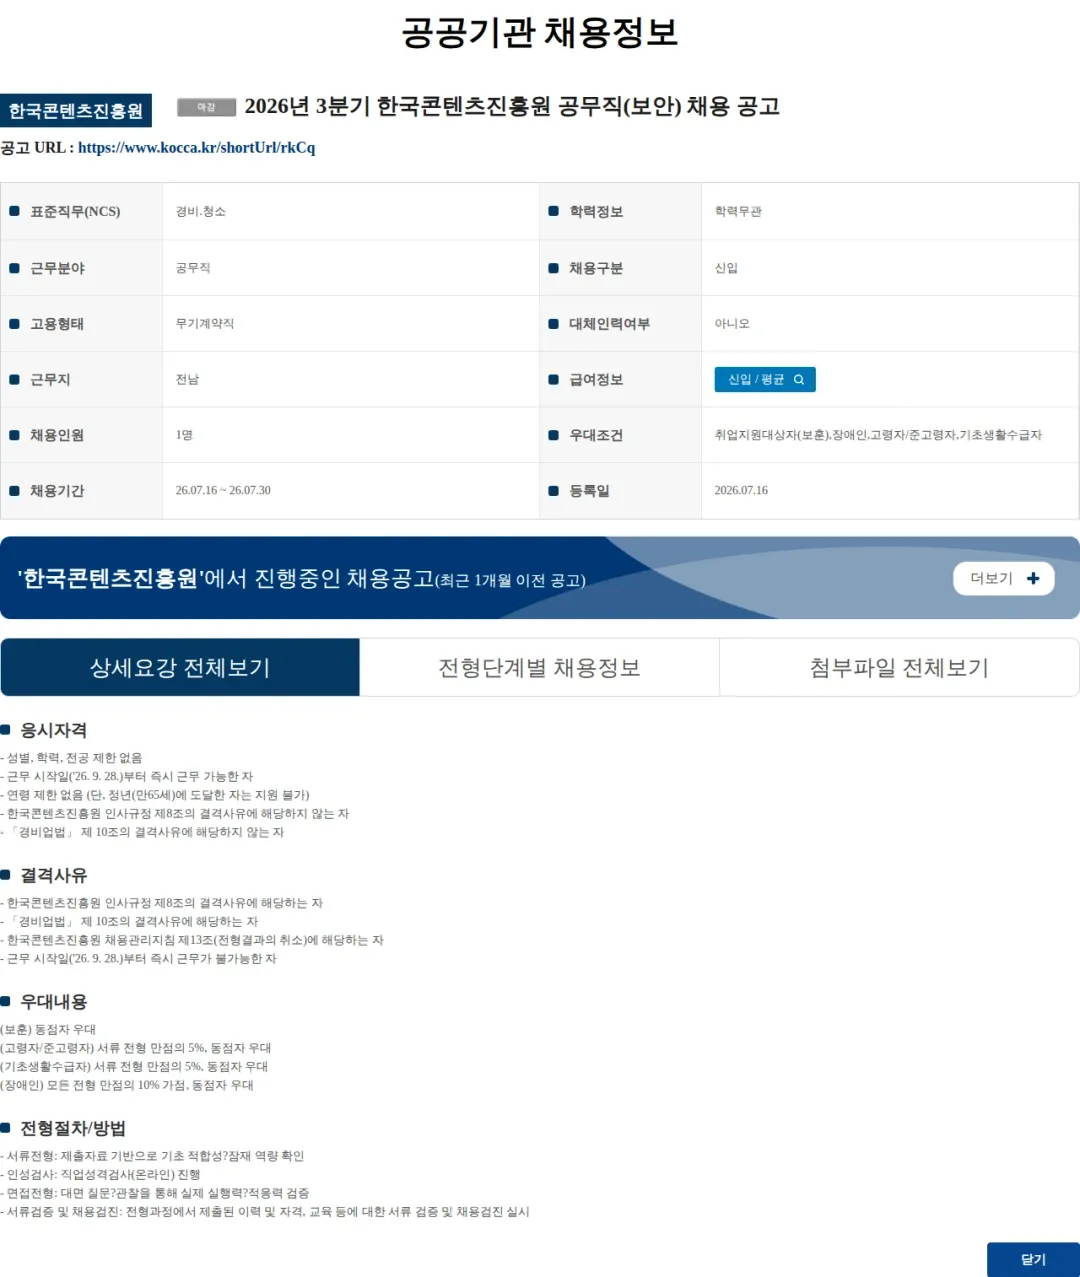Click the 신입 / 평균 salary info button
The width and height of the screenshot is (1080, 1277).
[765, 380]
